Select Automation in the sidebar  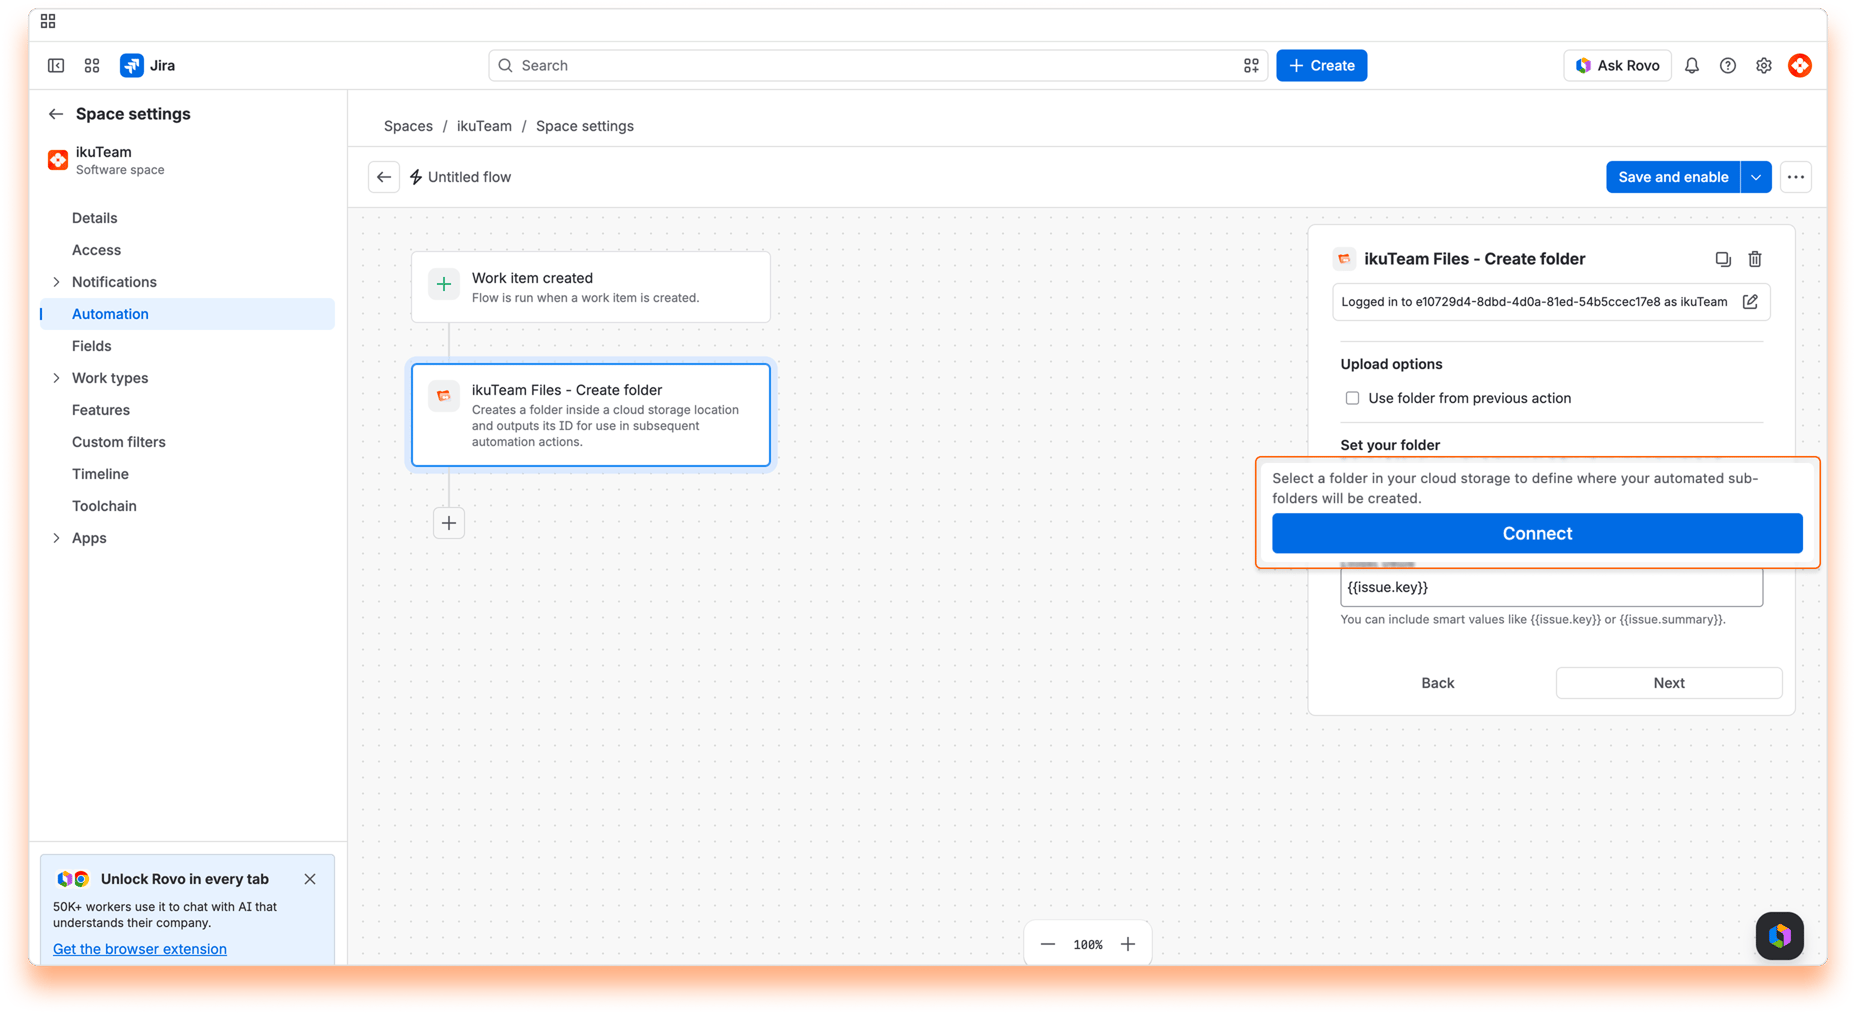[187, 314]
